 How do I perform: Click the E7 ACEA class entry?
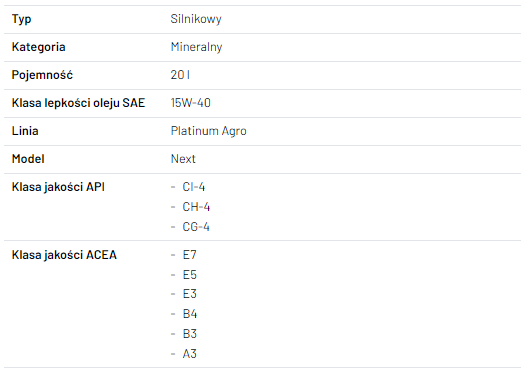190,255
